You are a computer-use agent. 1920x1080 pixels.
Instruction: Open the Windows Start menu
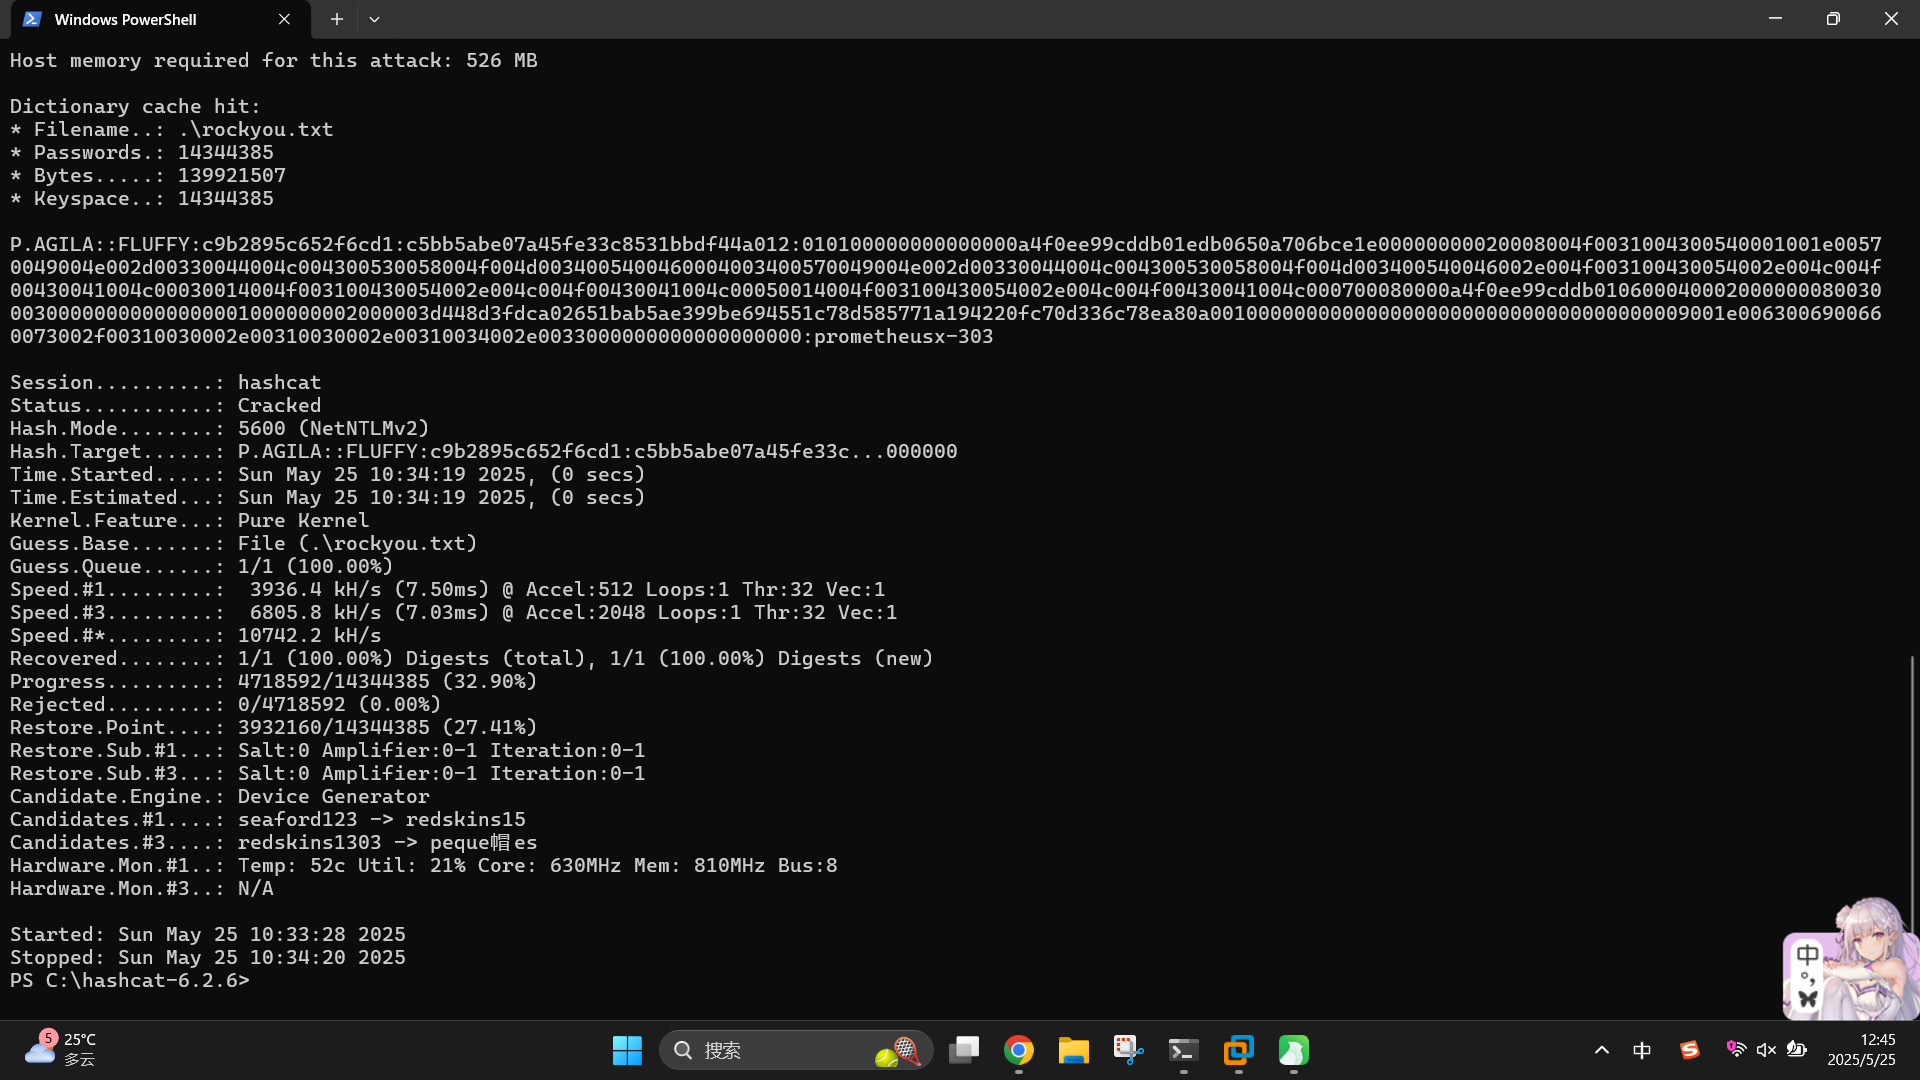coord(627,1050)
